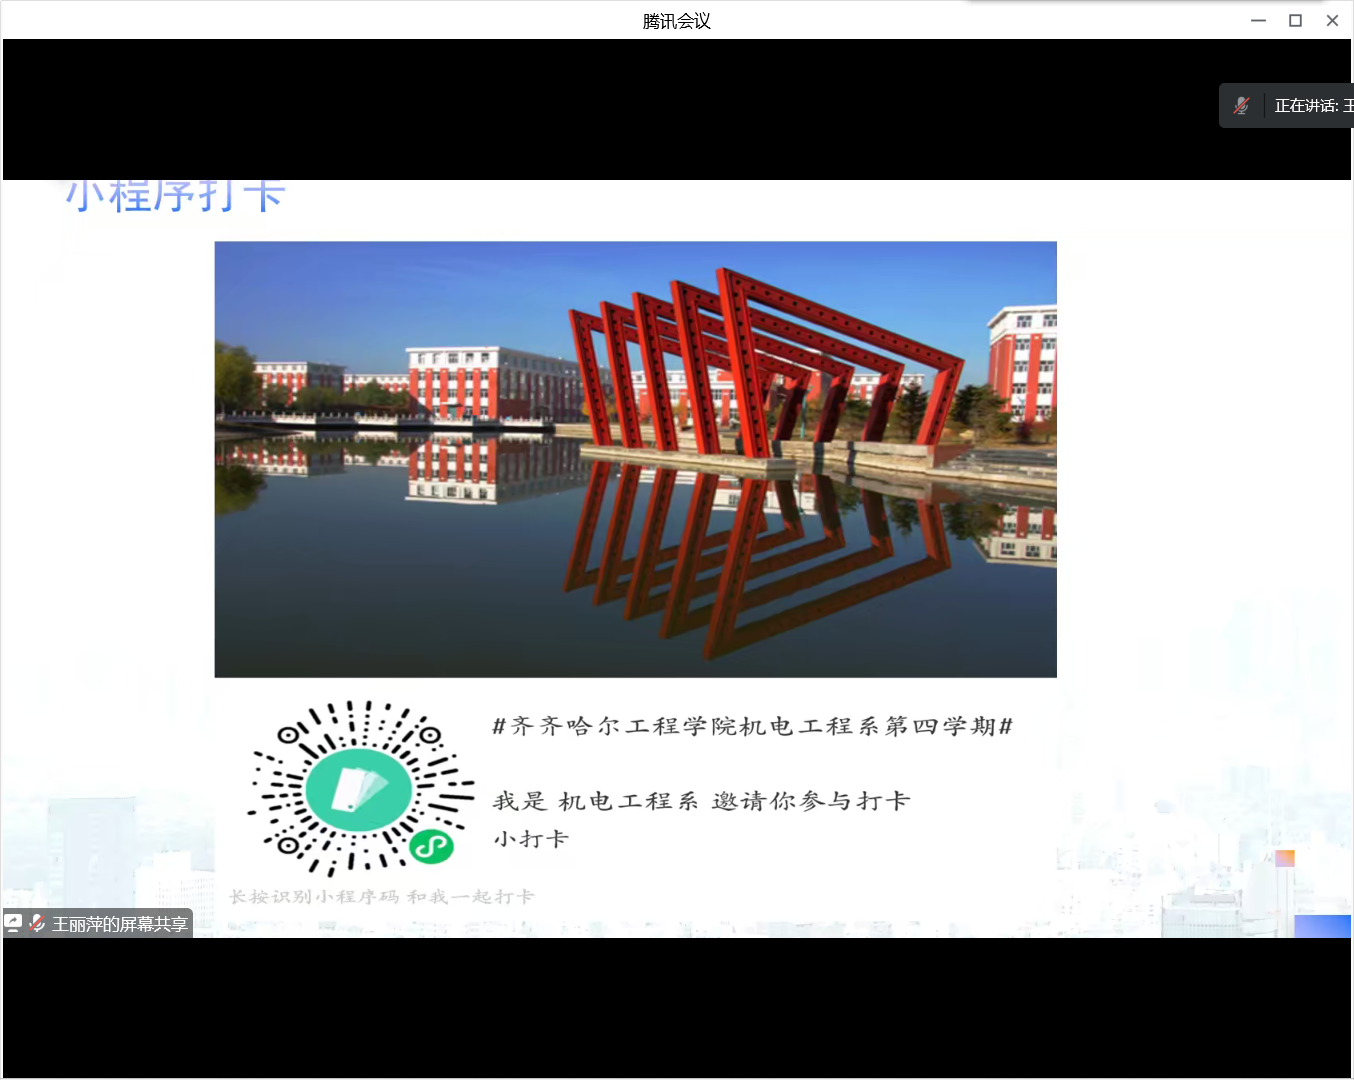The width and height of the screenshot is (1354, 1080).
Task: Click the #齐齐哈尔工程学院机电工程系第四学期# text
Action: 752,726
